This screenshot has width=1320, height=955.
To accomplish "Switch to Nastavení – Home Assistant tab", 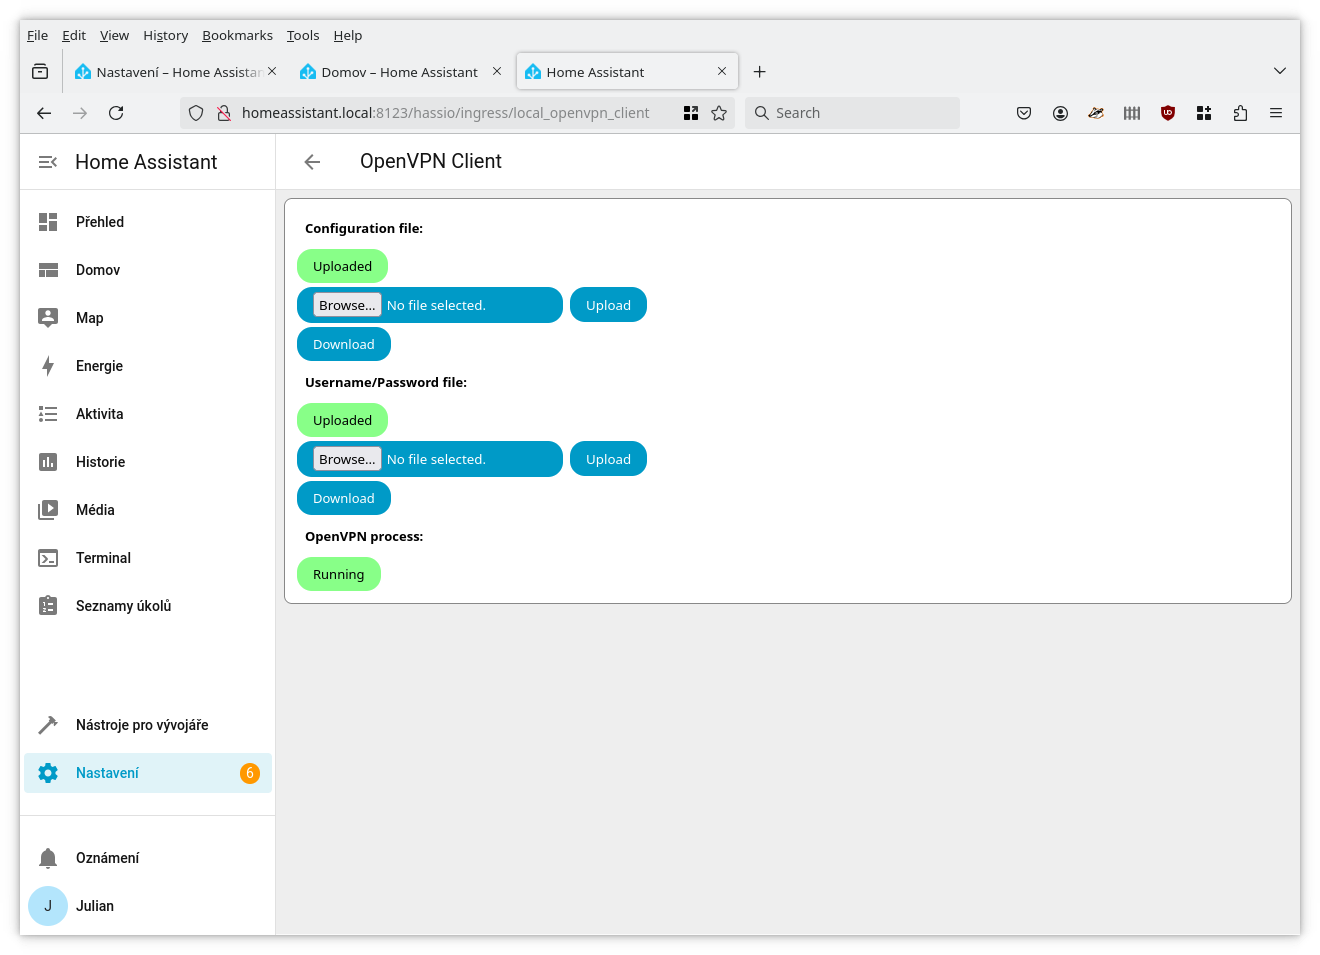I will [x=176, y=72].
